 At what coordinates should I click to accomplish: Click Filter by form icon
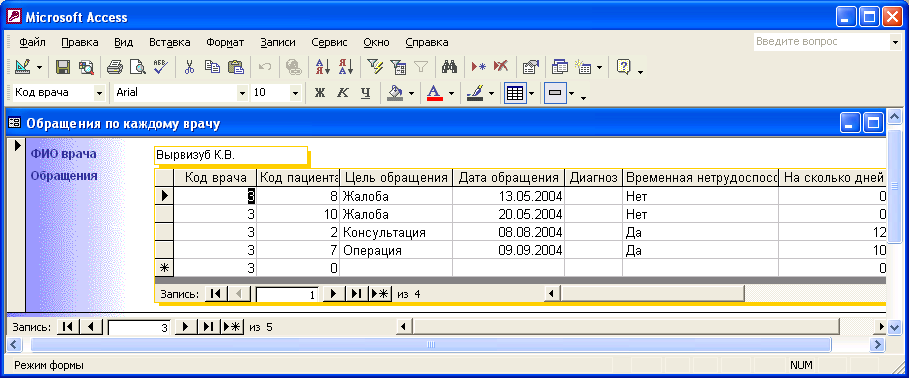pos(398,67)
